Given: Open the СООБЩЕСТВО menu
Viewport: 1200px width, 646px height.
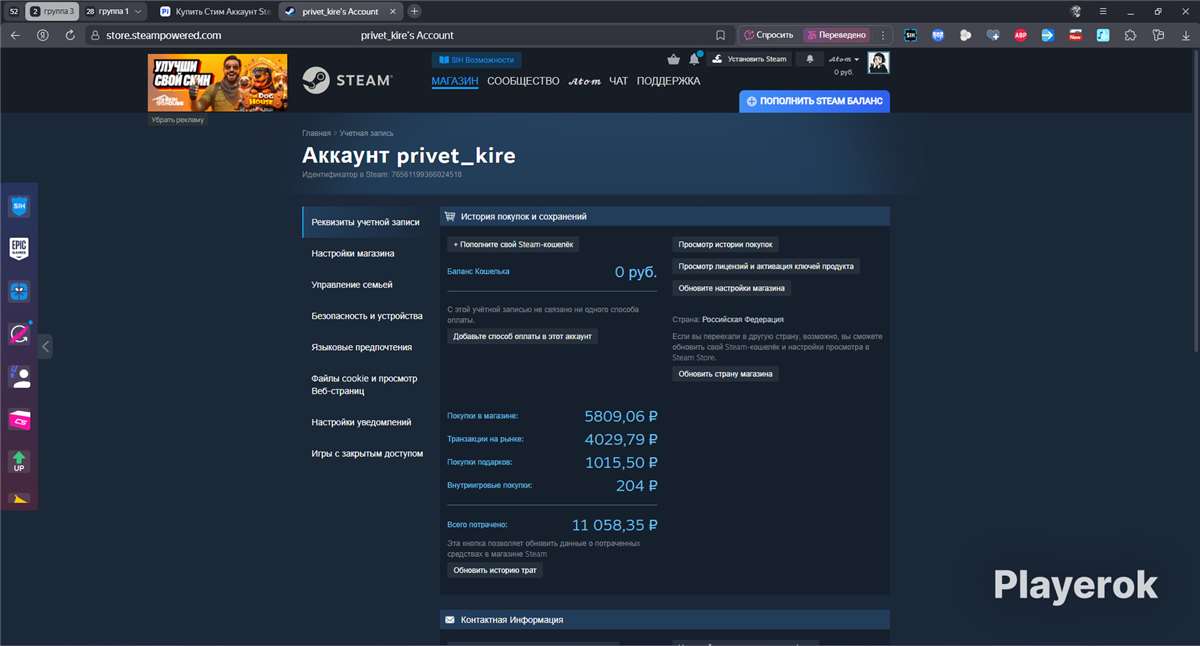Looking at the screenshot, I should point(523,81).
